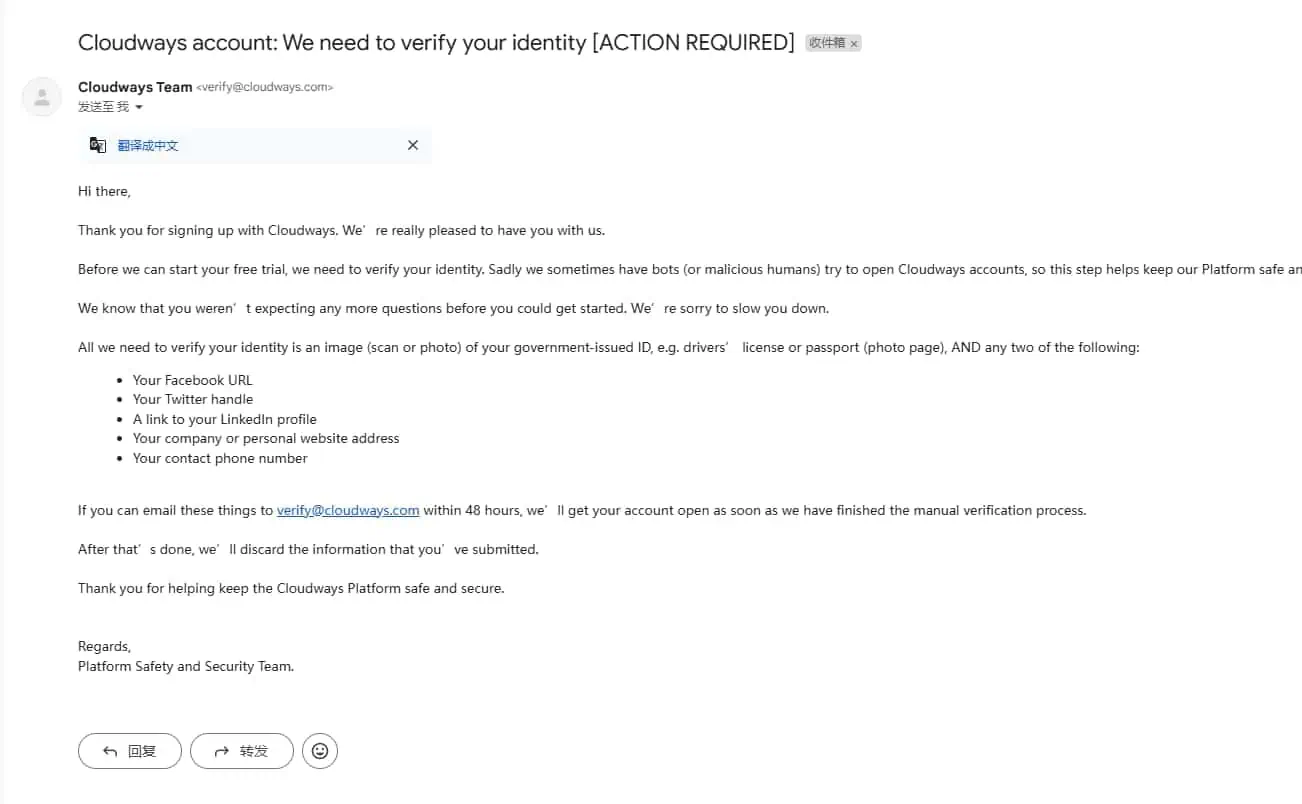Click the 'Platform Safety and Security Team' signature
This screenshot has width=1302, height=804.
click(186, 666)
